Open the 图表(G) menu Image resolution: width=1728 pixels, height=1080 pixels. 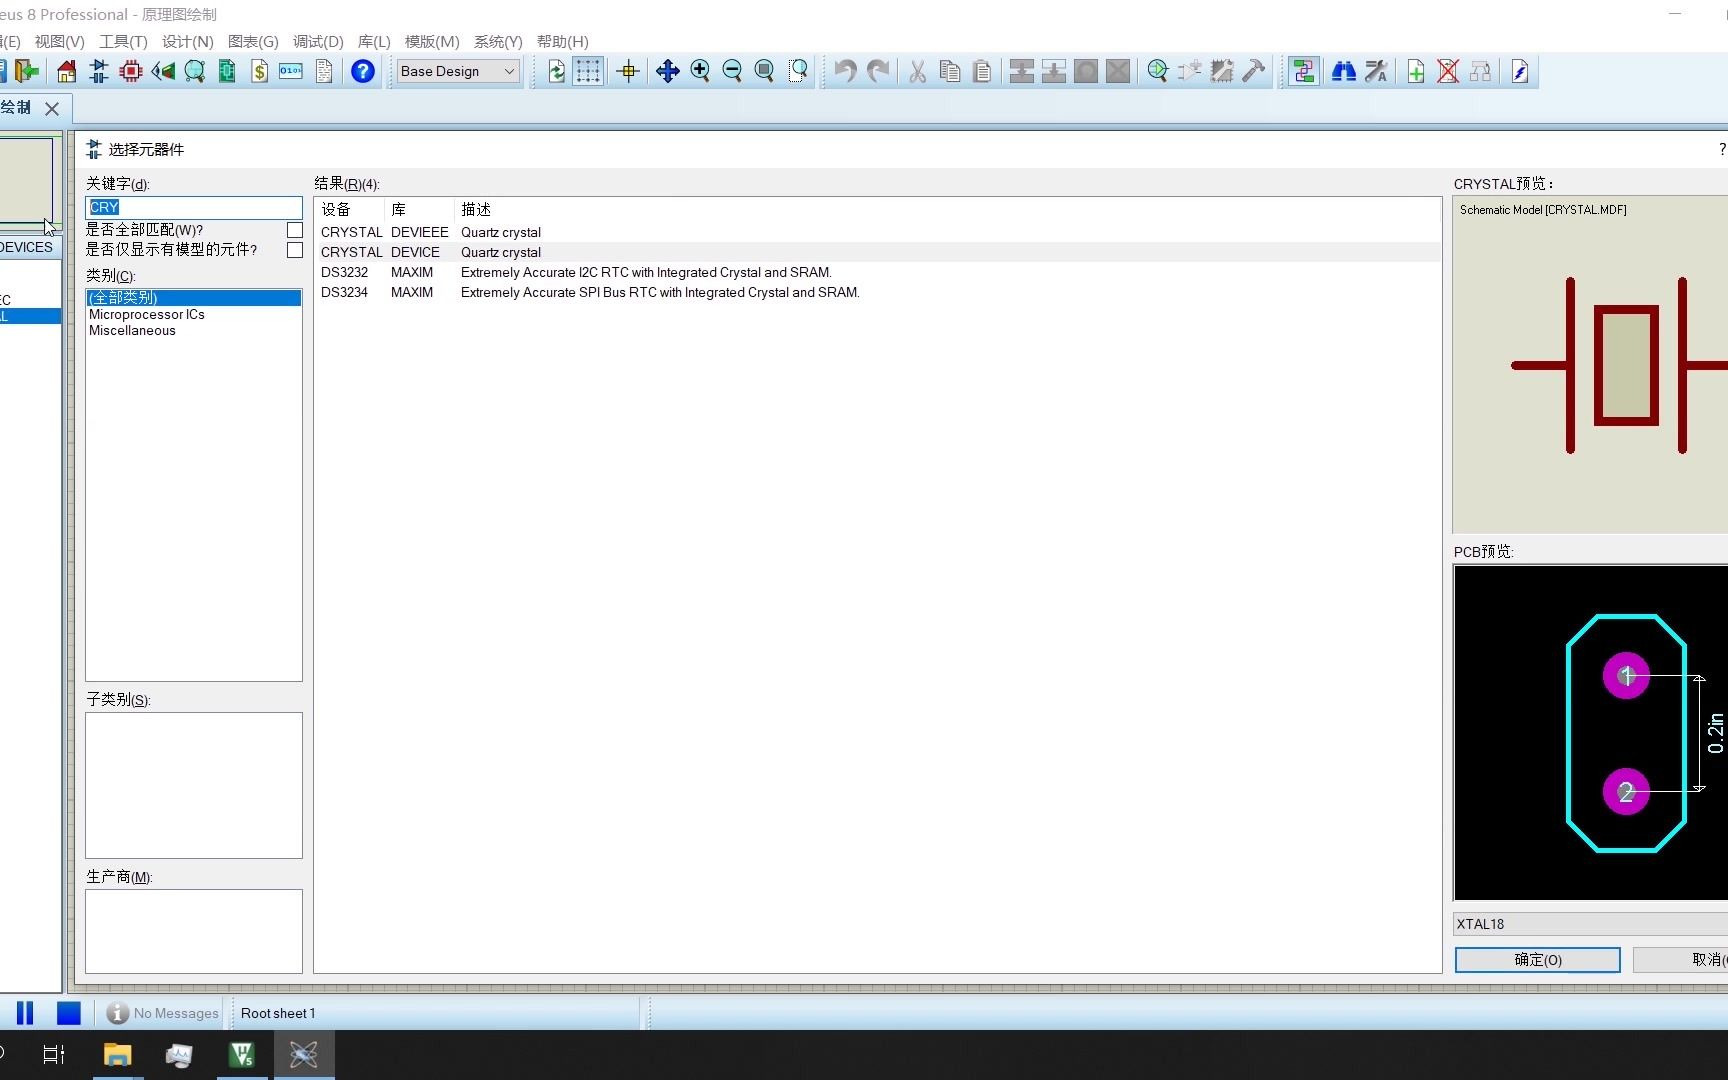pos(253,41)
